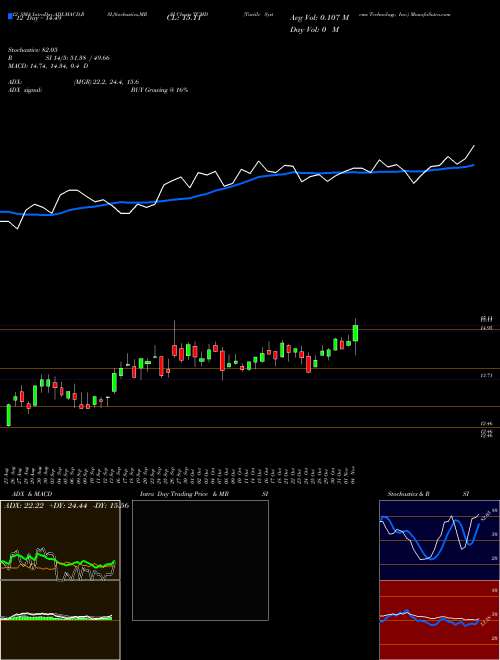Click the 'MACD: 14.74, 14.34, 0.4 D' line
500x660 pixels.
point(48,66)
